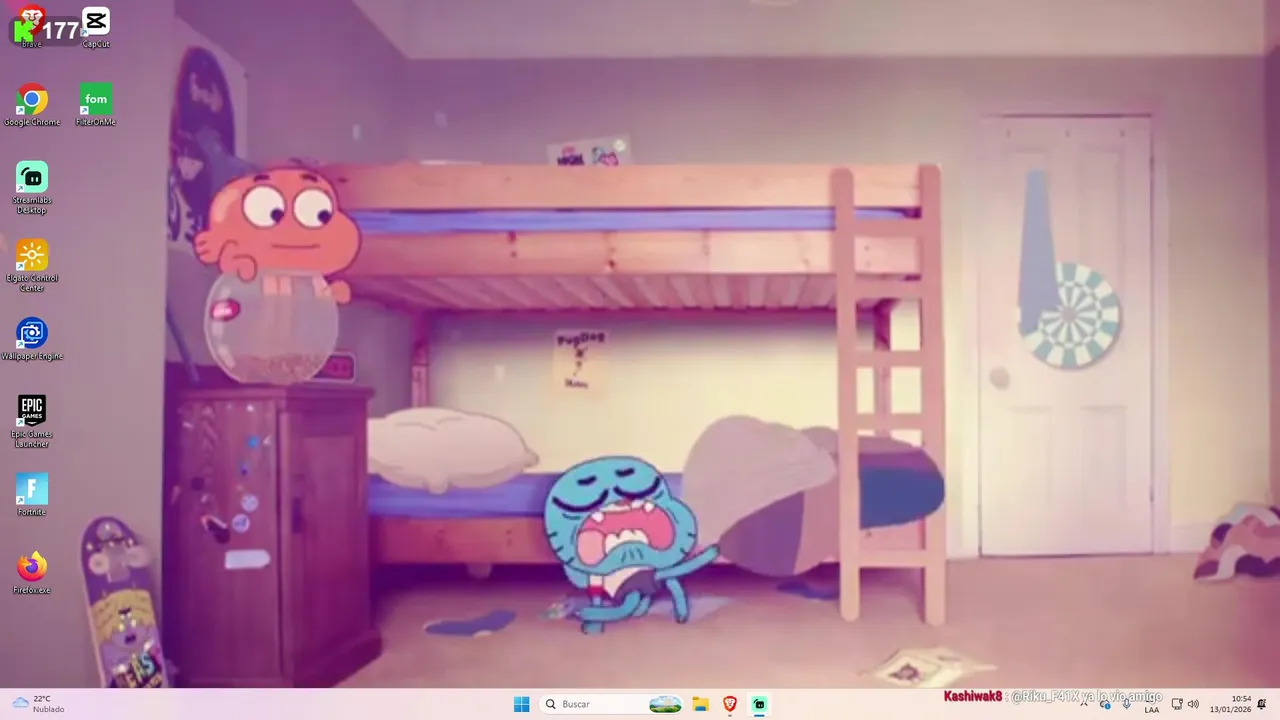
Task: Select the FilterOnMe desktop shortcut
Action: (96, 105)
